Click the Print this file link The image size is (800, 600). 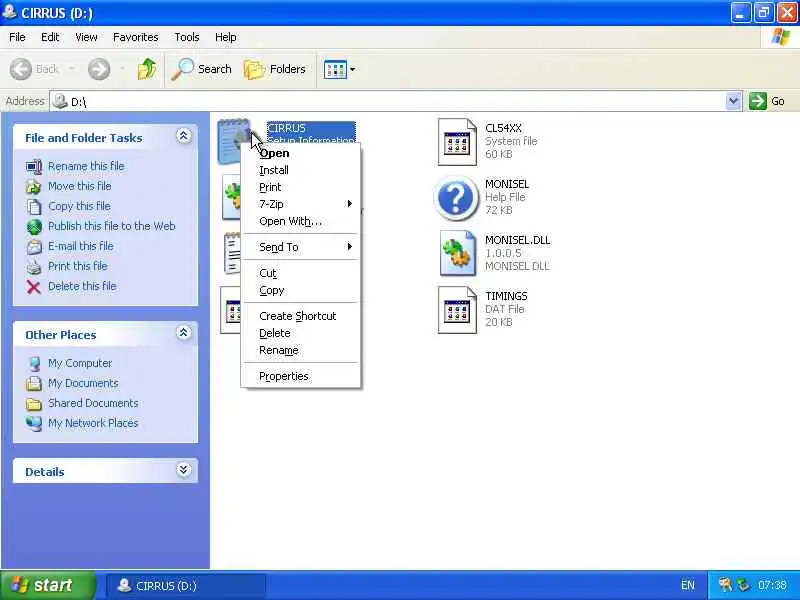point(78,266)
